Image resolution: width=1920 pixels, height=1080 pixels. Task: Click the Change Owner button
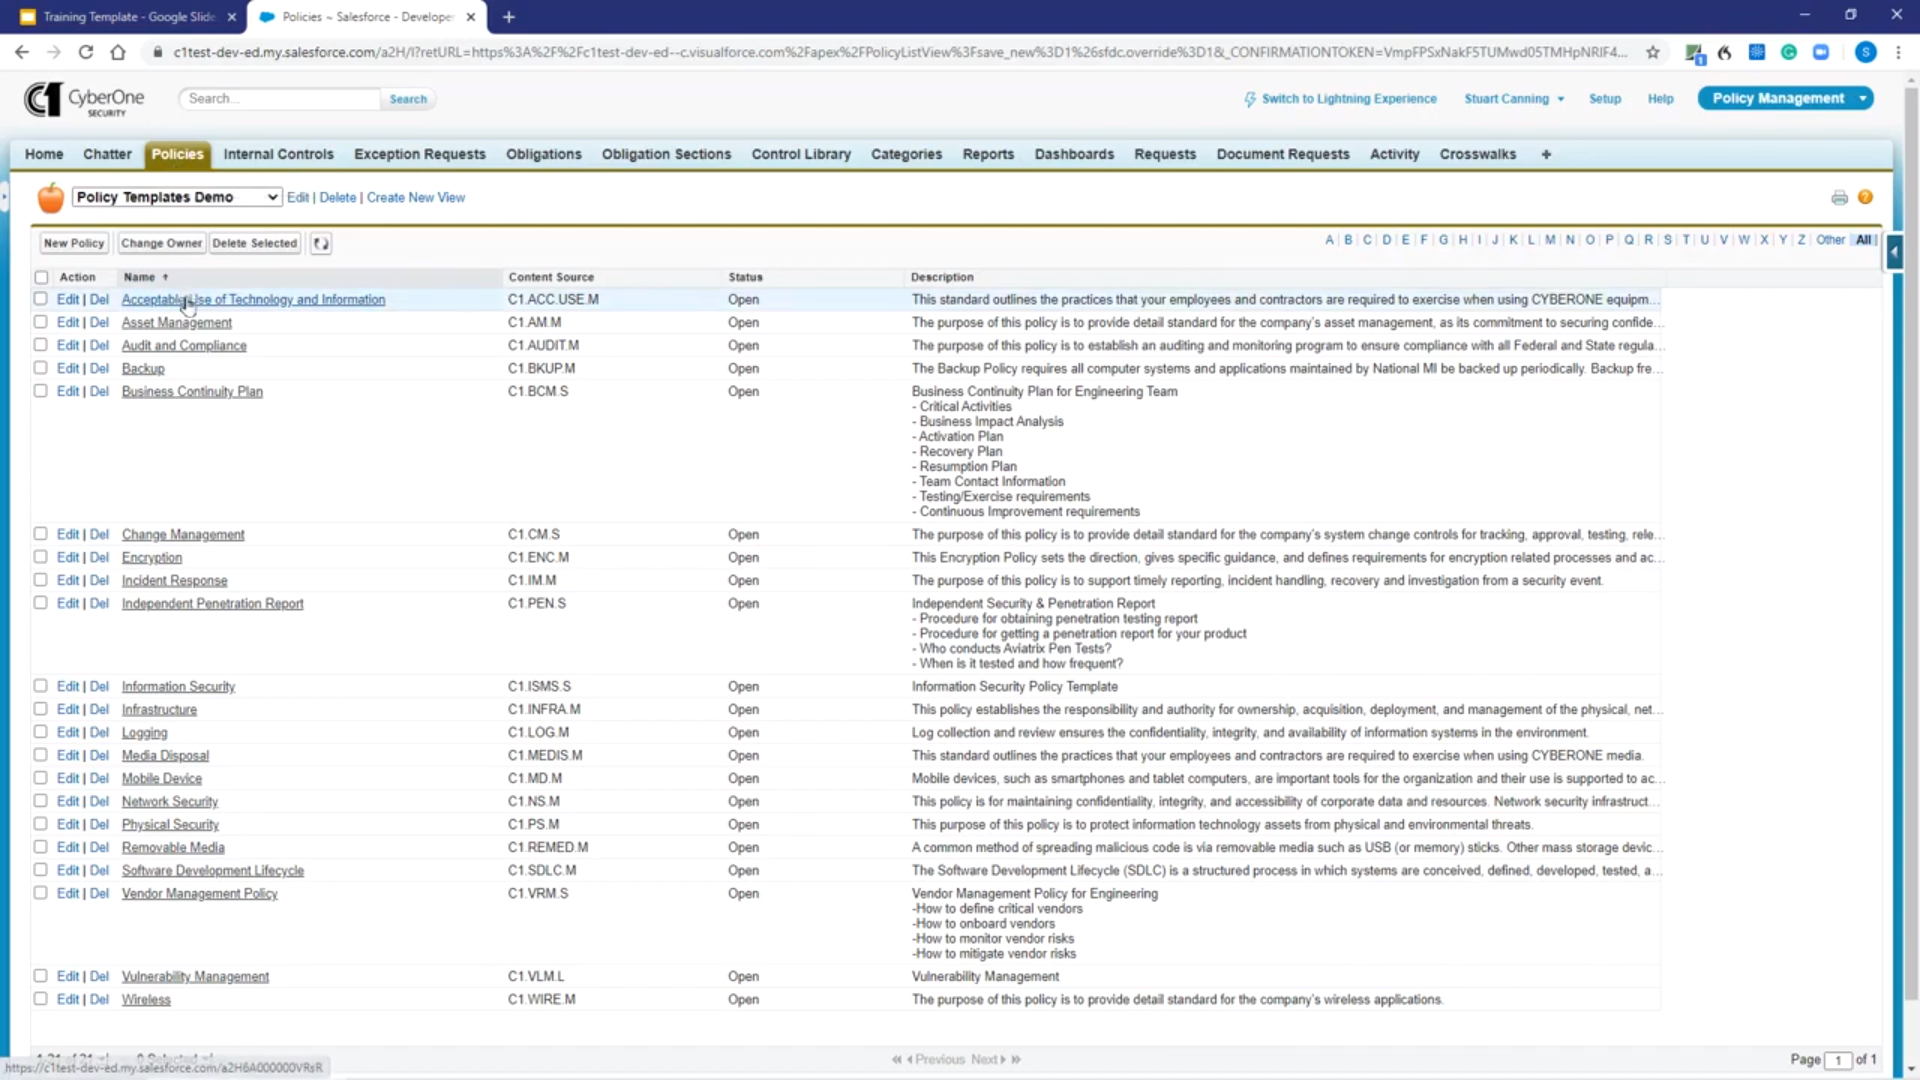(161, 243)
